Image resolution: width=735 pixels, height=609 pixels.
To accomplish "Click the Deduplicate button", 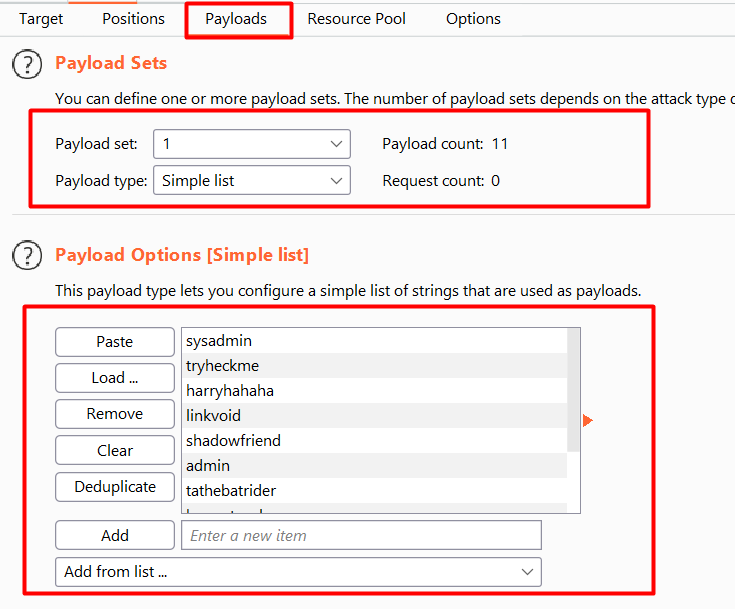I will [115, 487].
